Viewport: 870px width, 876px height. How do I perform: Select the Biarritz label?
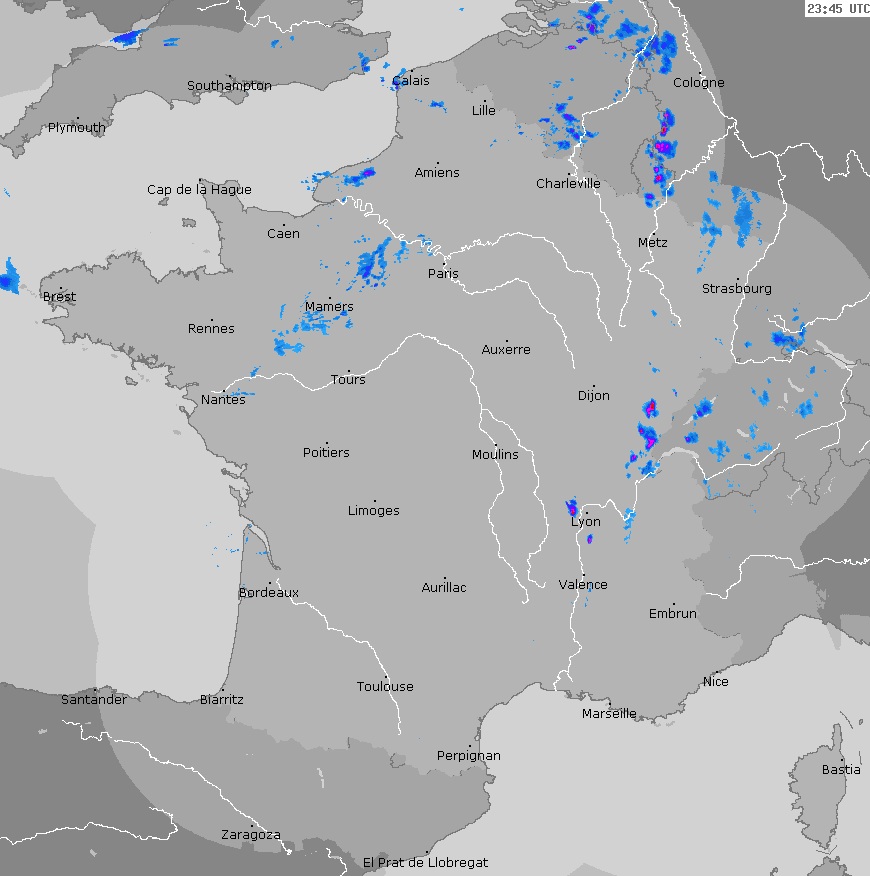click(222, 699)
